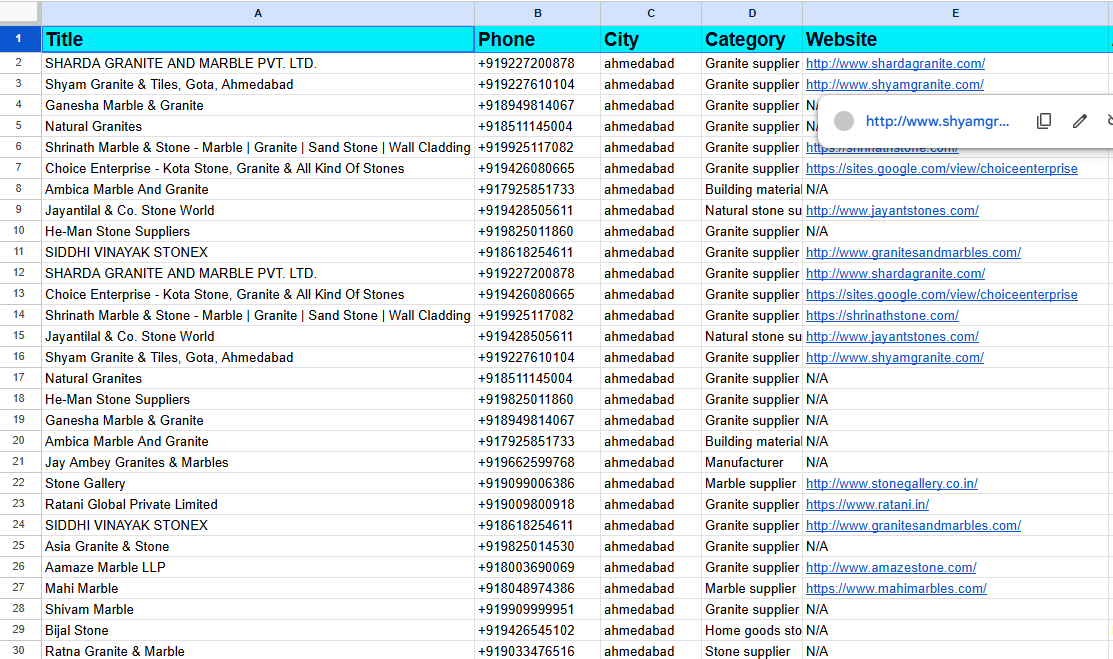Select column B header

click(x=537, y=13)
